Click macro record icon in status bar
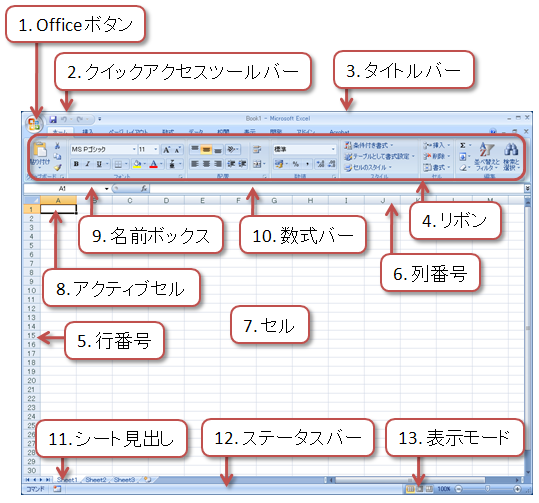Viewport: 539px width, 503px height. [x=57, y=489]
